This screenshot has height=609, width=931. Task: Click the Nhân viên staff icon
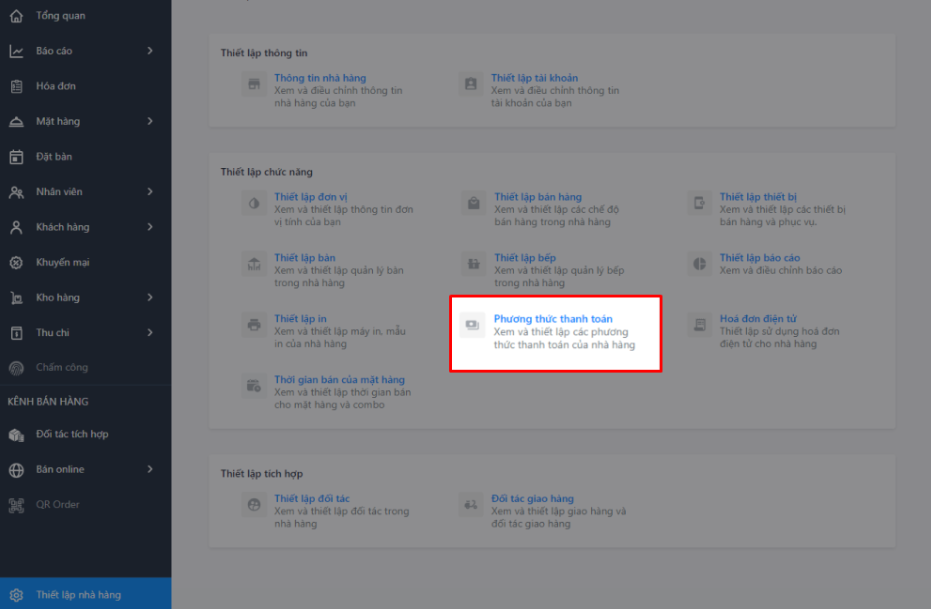tap(16, 192)
